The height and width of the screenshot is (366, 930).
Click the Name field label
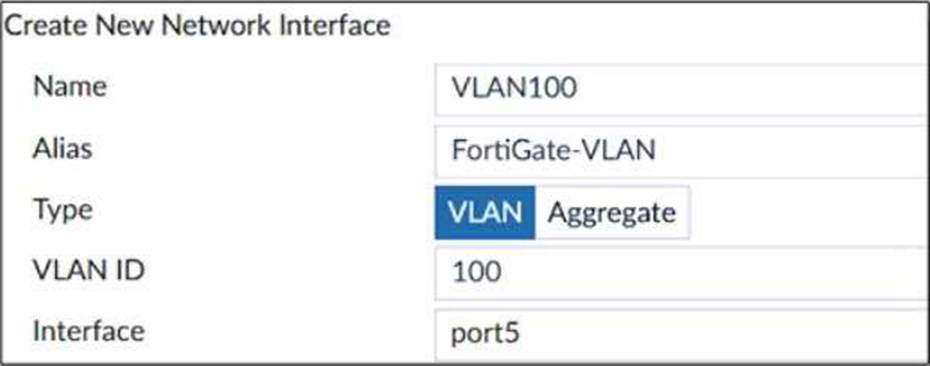(x=70, y=87)
